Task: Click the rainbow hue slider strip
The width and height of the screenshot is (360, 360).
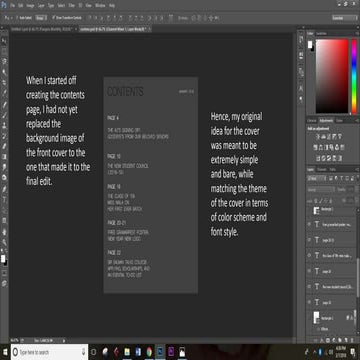Action: coord(354,76)
